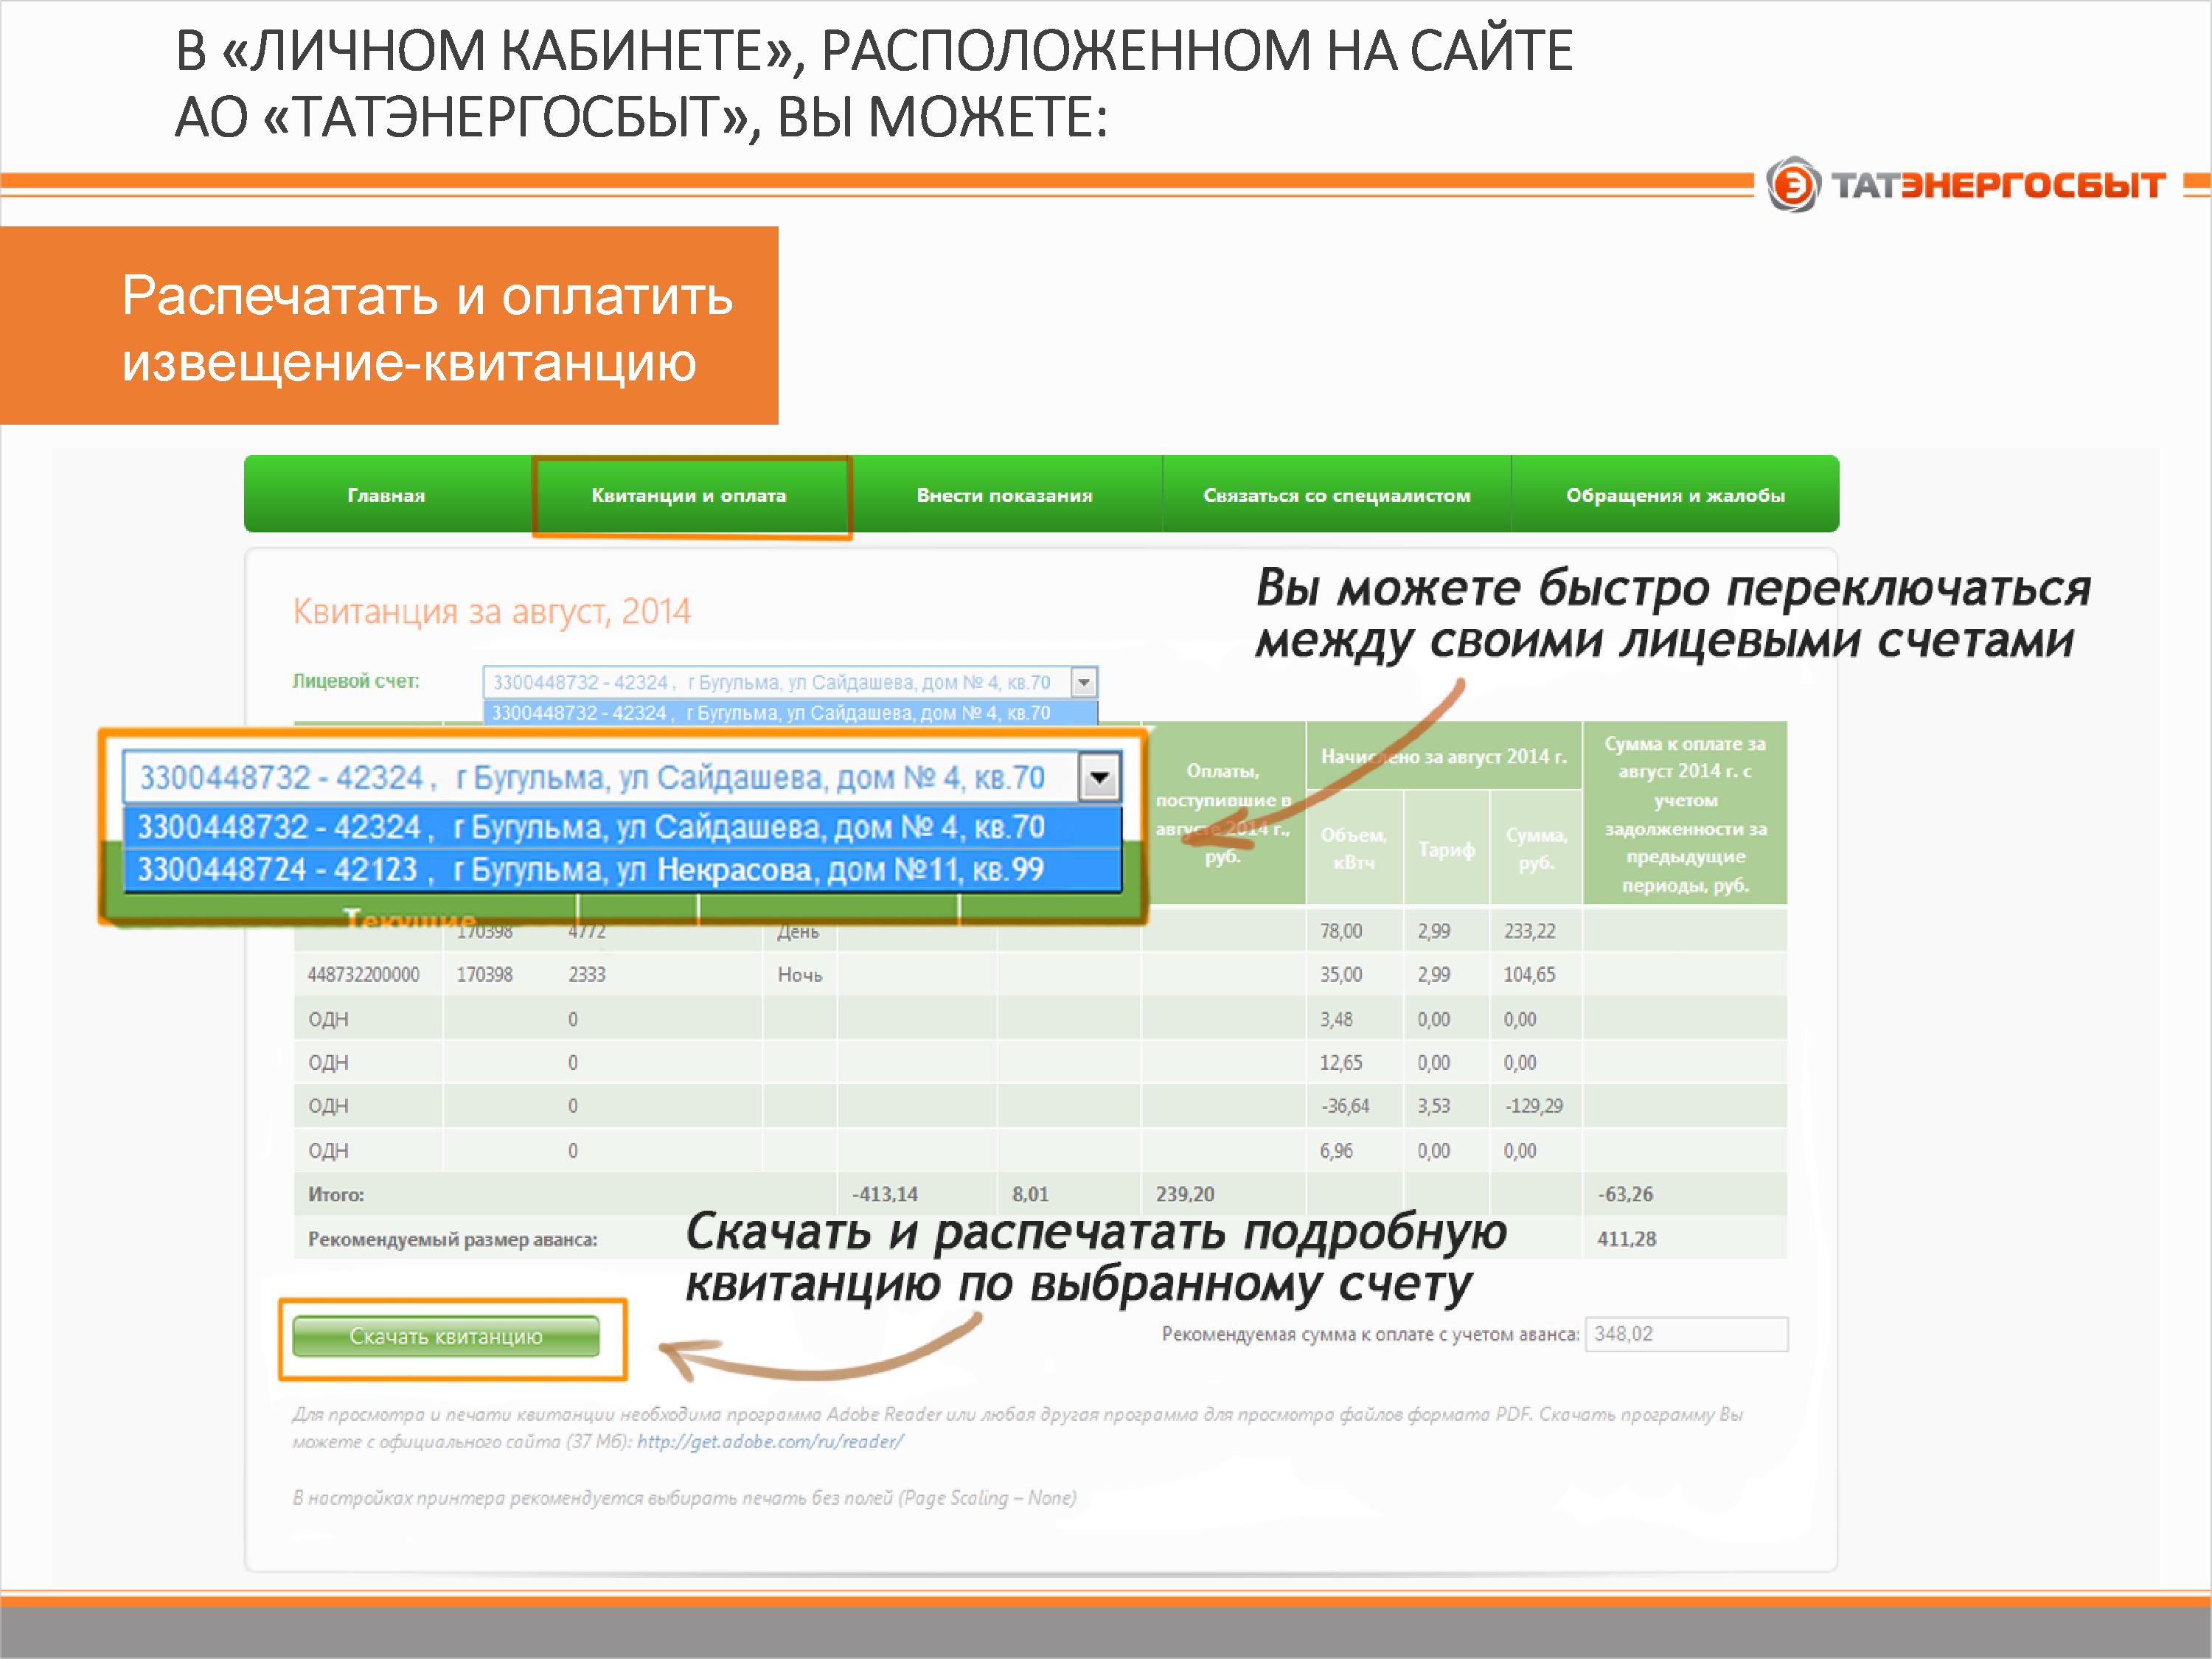Click the total value 8,01
Screen dimensions: 2212x1659
(1030, 1194)
